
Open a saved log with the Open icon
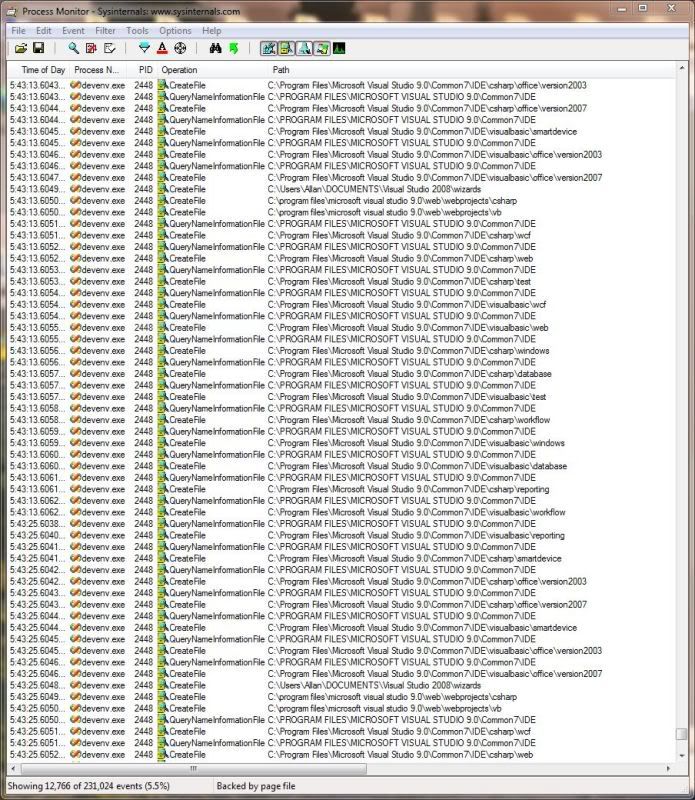pos(21,48)
